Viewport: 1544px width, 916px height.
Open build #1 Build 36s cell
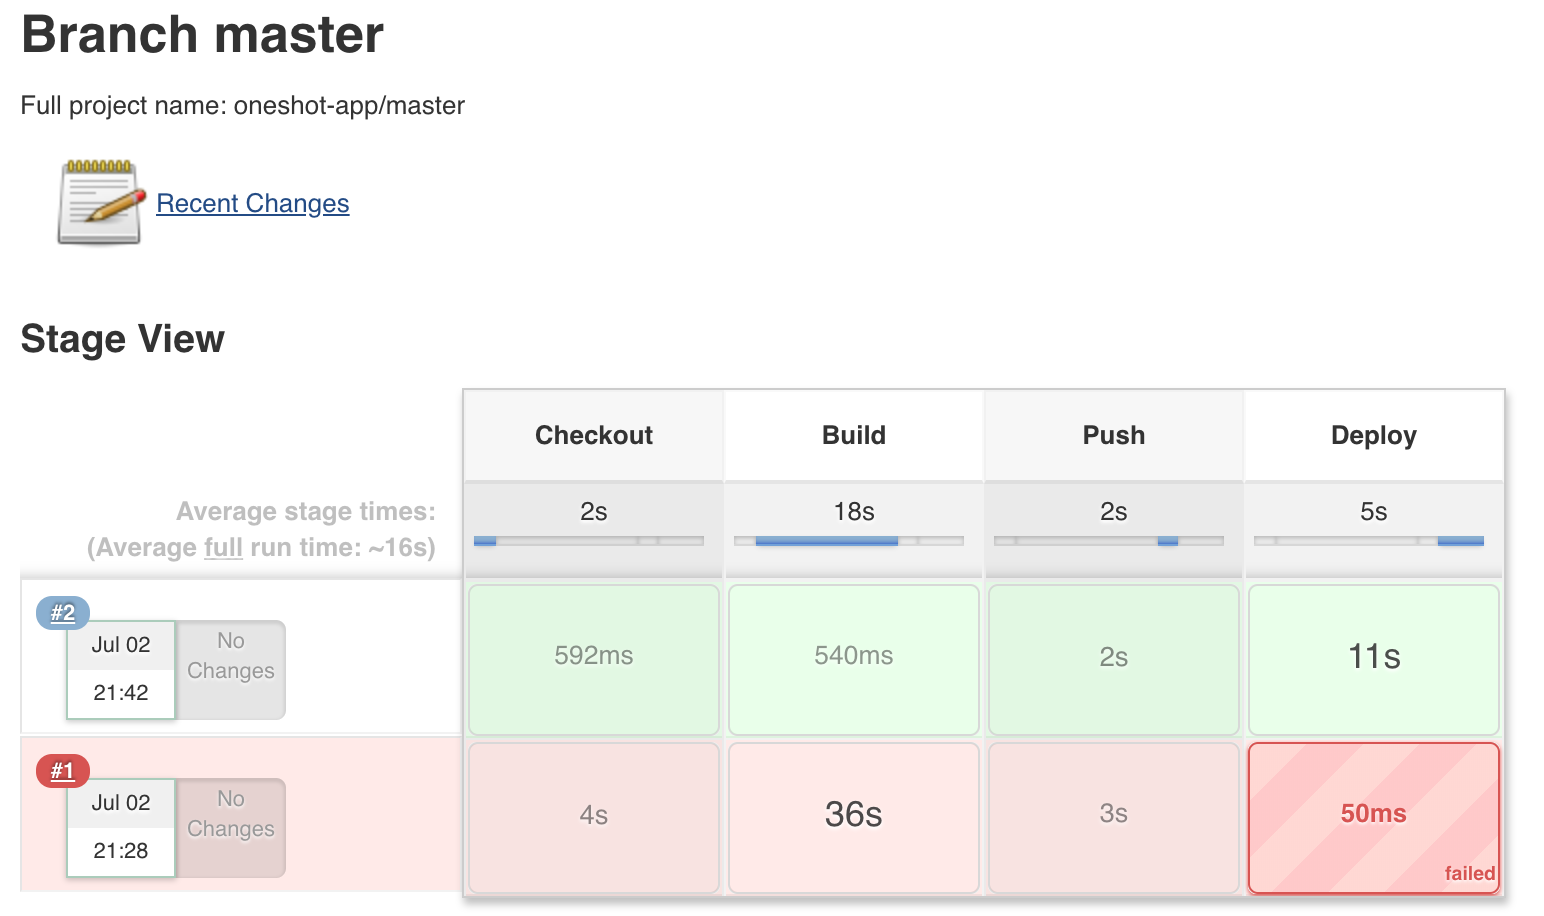(854, 817)
